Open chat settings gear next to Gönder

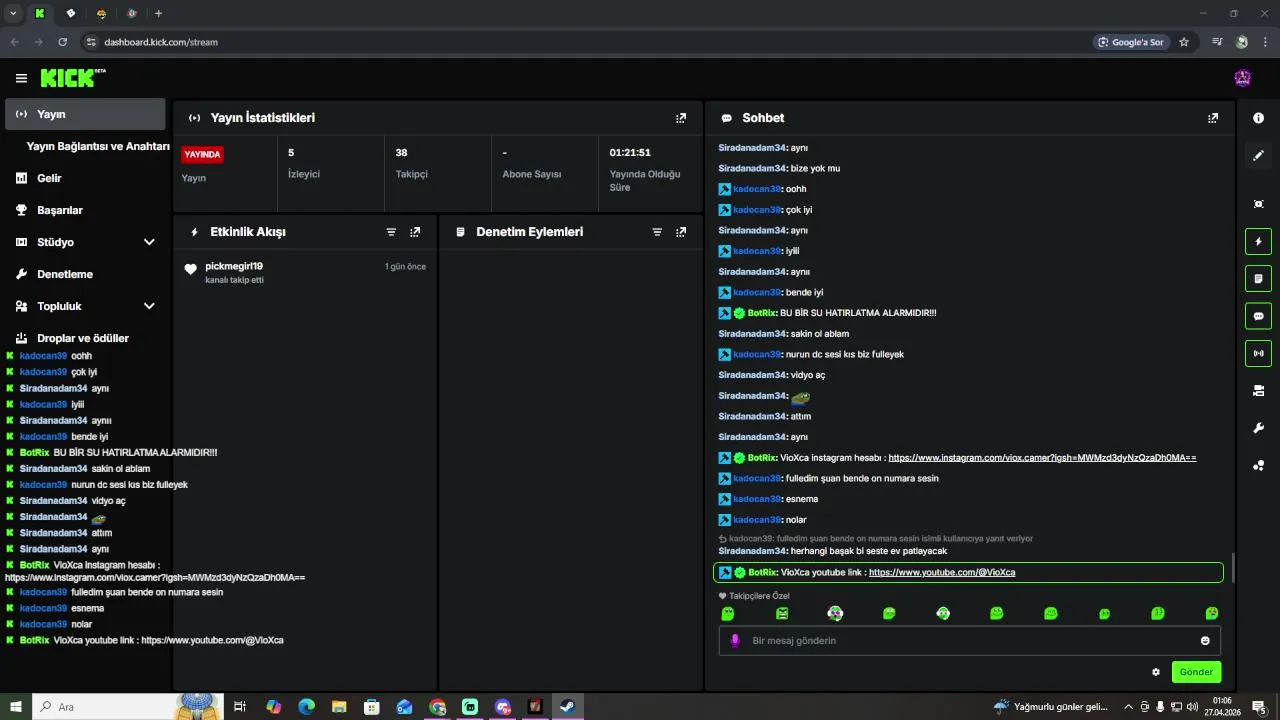click(1156, 672)
